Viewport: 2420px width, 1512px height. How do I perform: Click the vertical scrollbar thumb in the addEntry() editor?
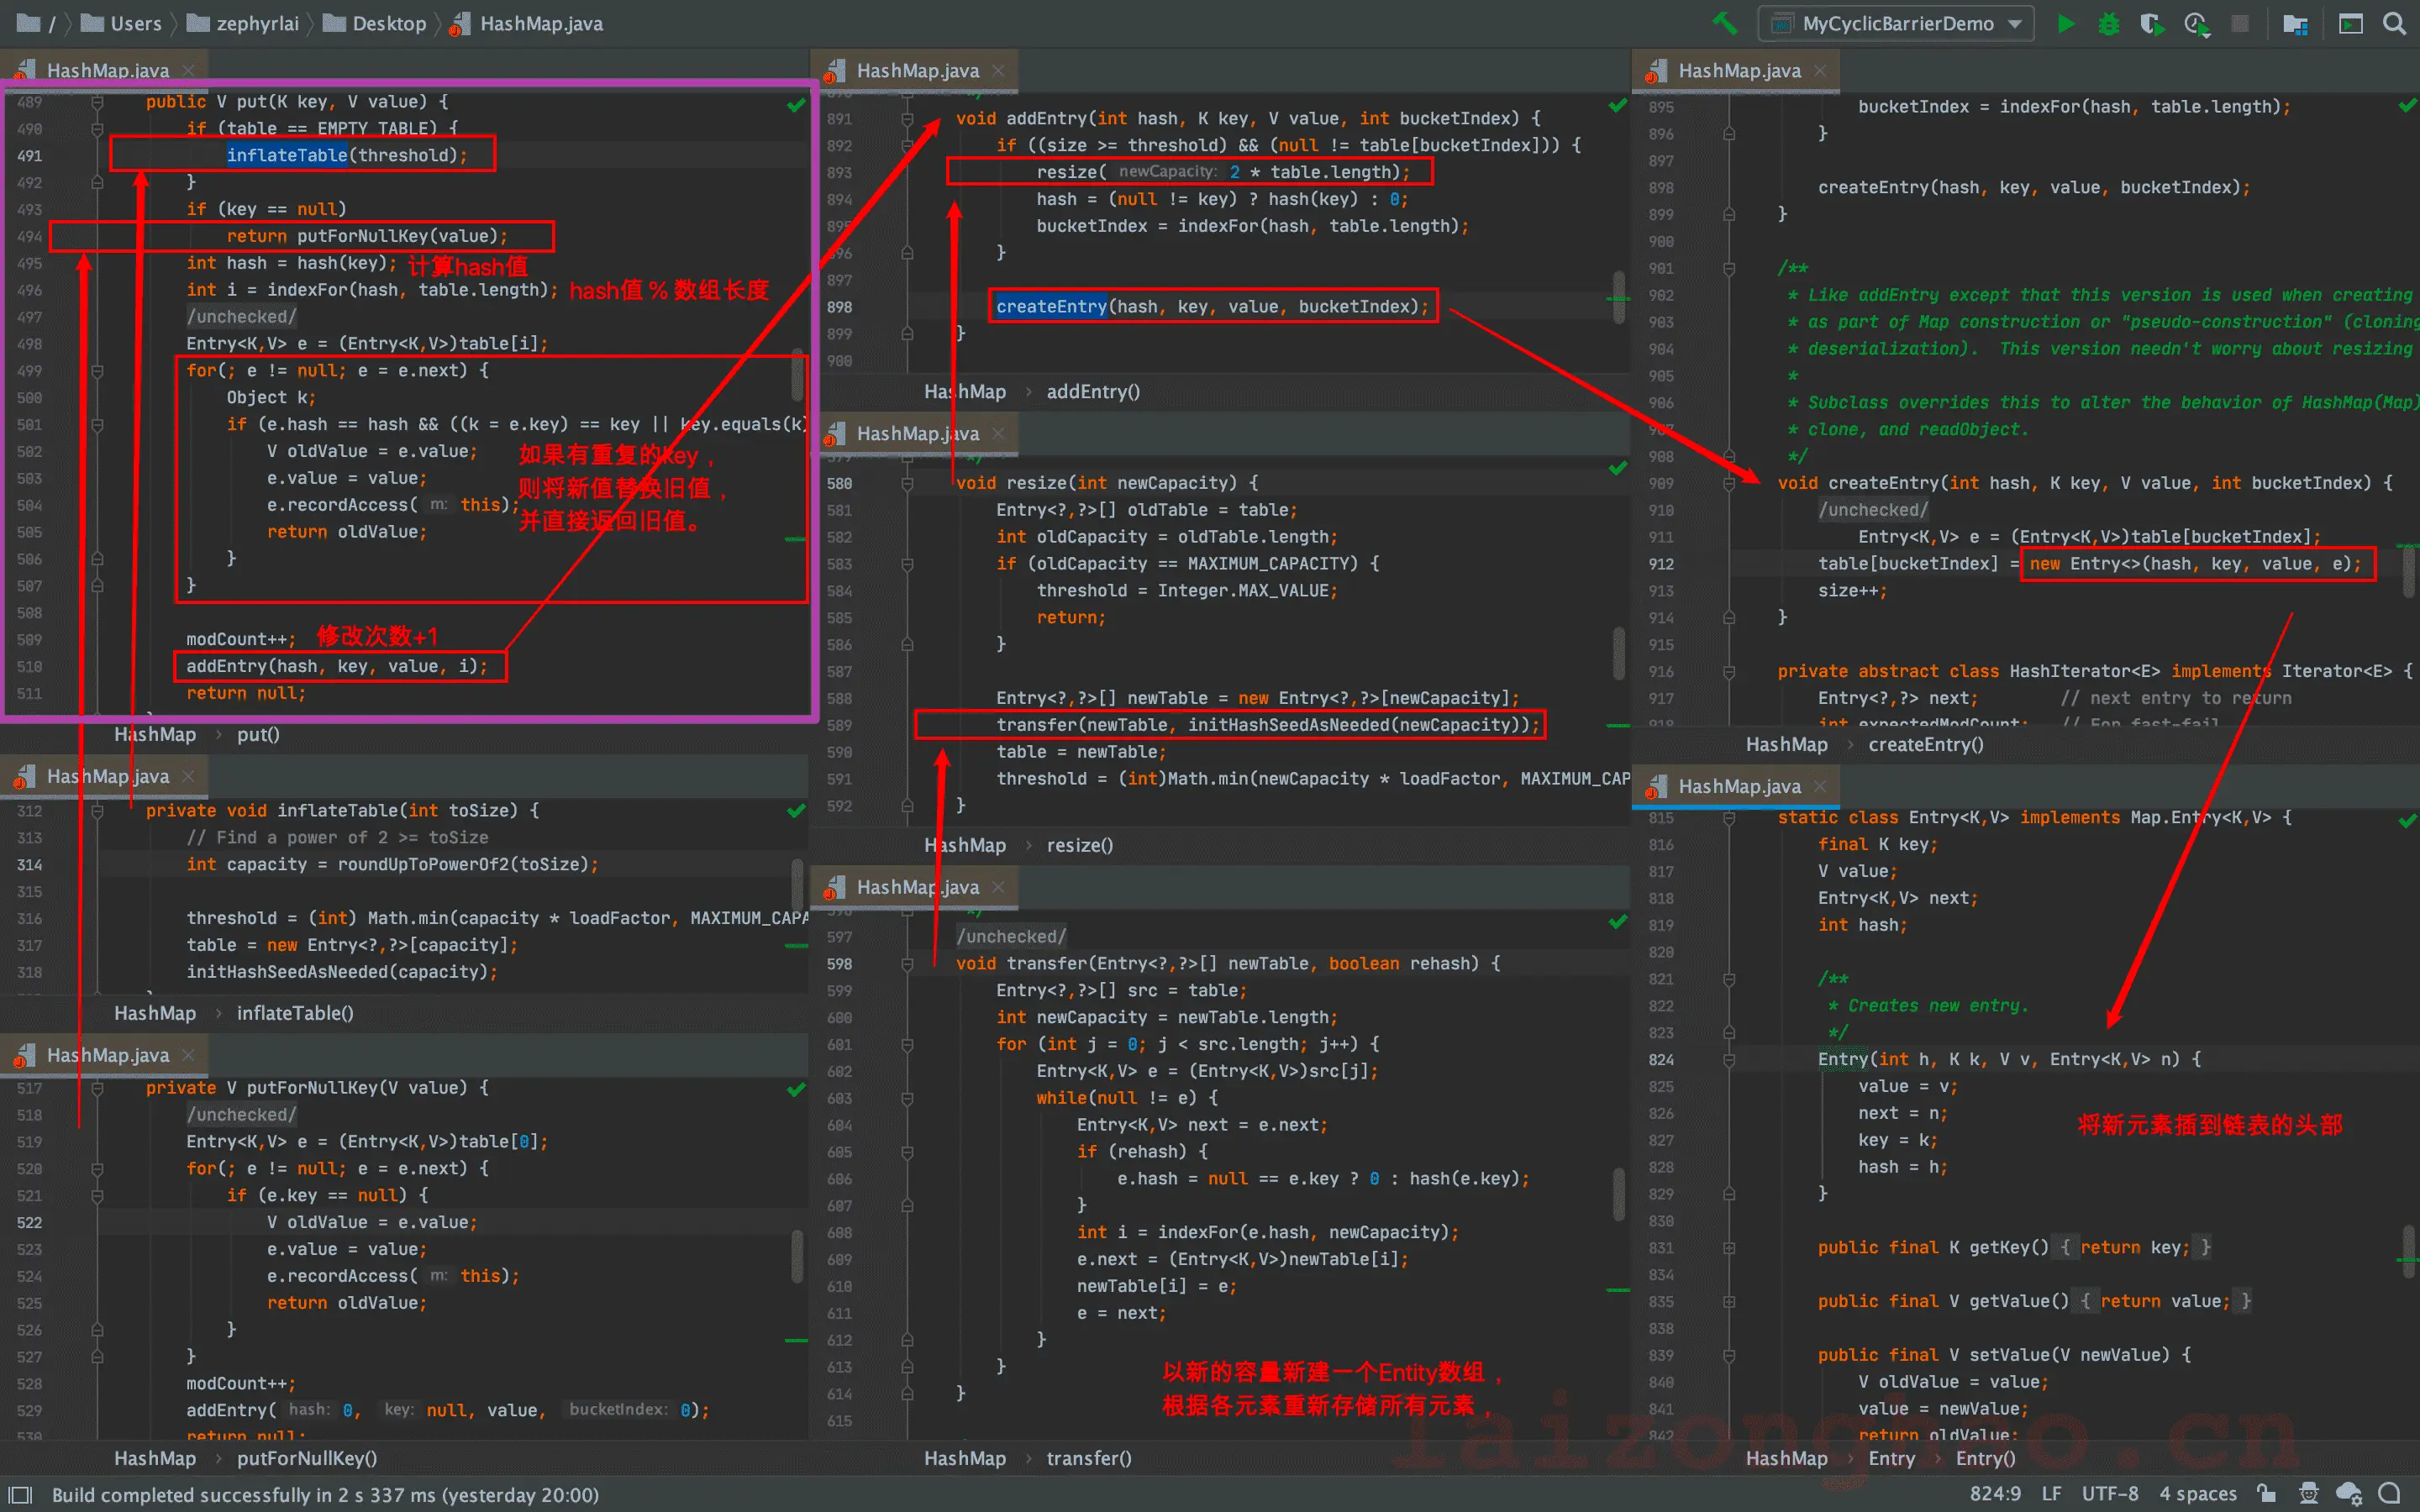(1619, 297)
